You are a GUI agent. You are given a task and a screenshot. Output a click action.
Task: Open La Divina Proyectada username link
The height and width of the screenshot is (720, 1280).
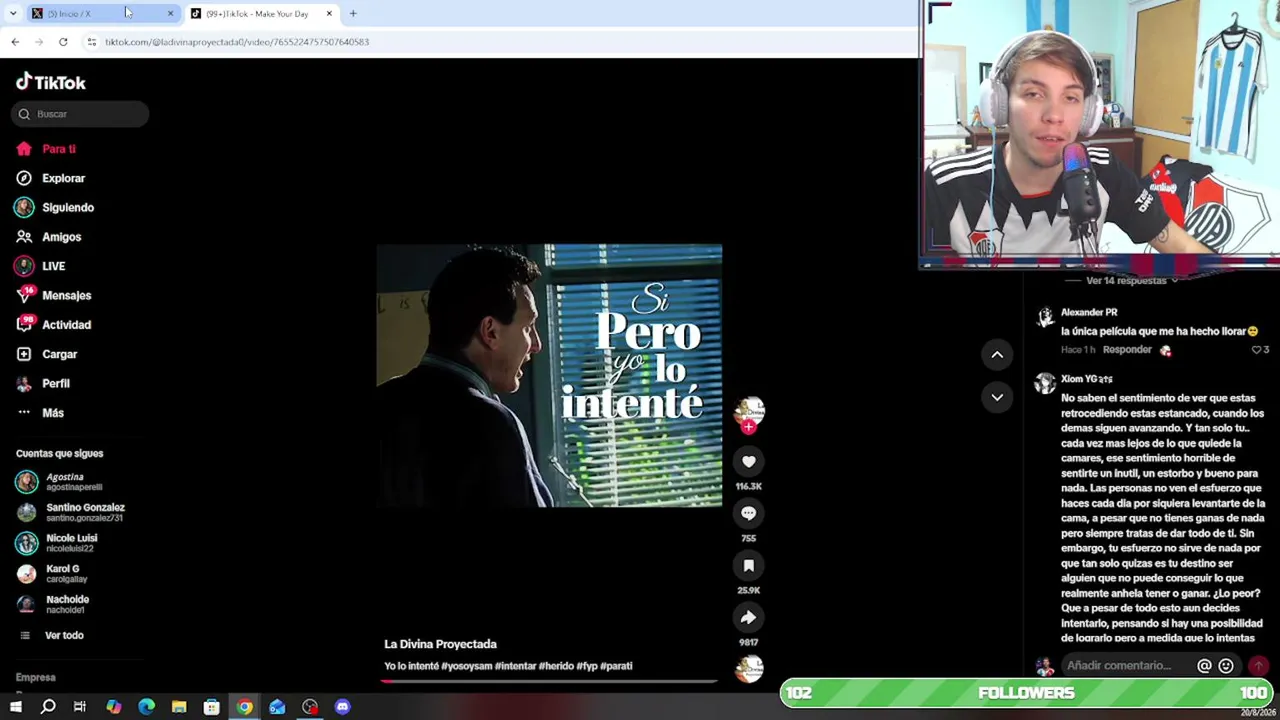440,644
